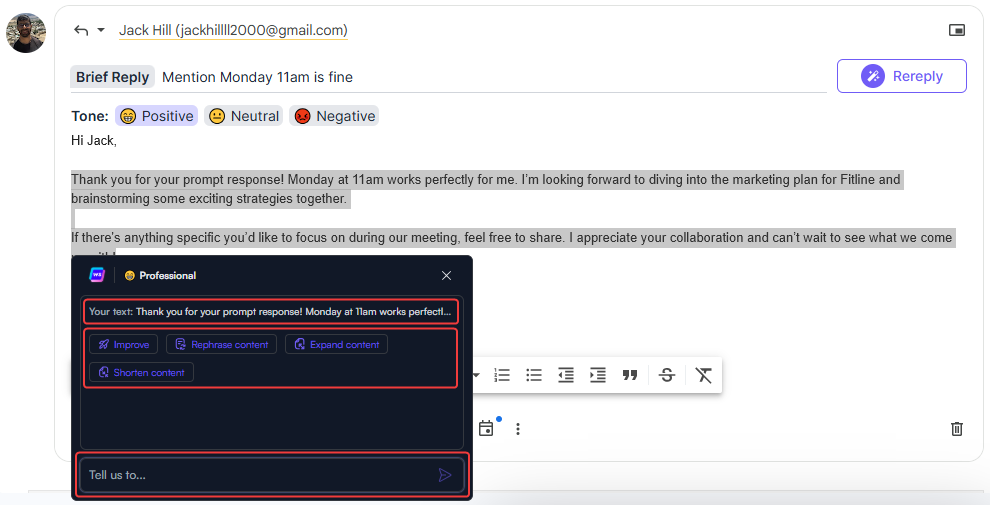Screen dimensions: 990x505
Task: Decrease indent using the outdent icon
Action: 566,375
